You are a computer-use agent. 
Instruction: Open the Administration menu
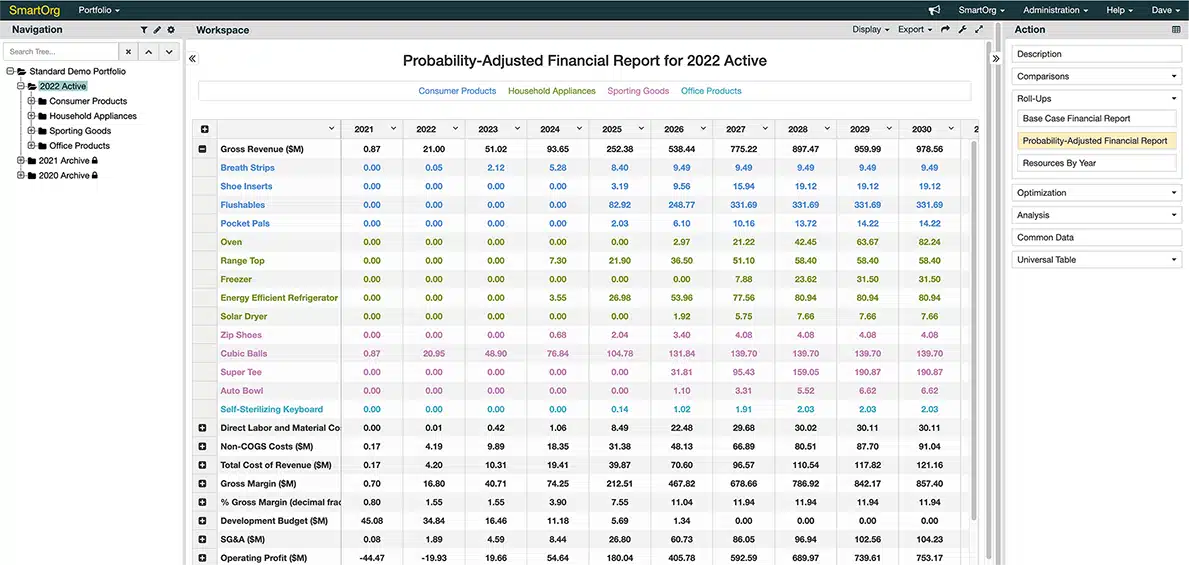coord(1056,10)
